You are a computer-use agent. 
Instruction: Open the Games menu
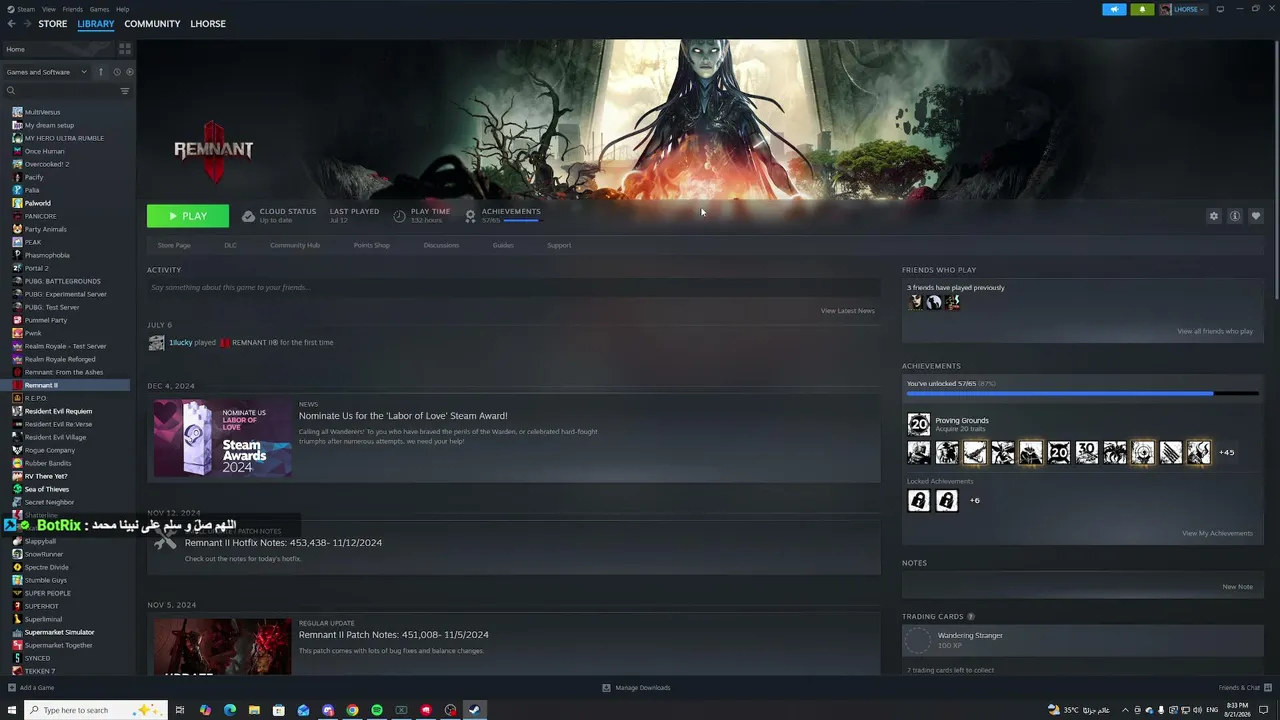99,9
